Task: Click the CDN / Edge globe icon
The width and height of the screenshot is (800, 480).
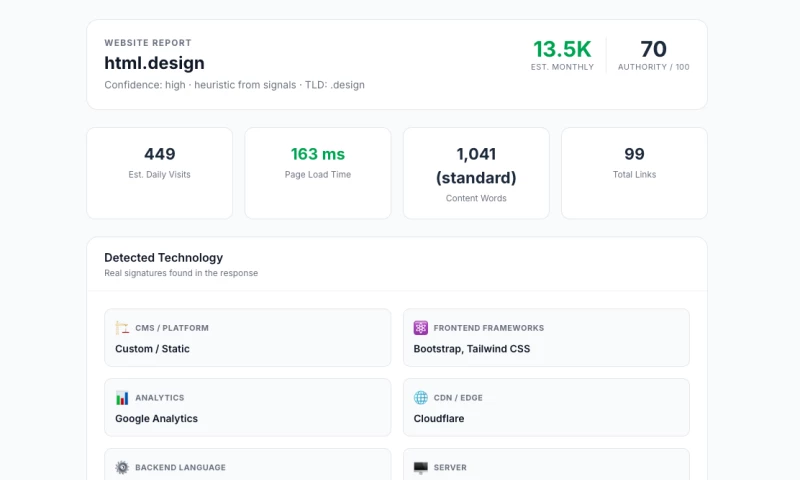Action: click(420, 398)
